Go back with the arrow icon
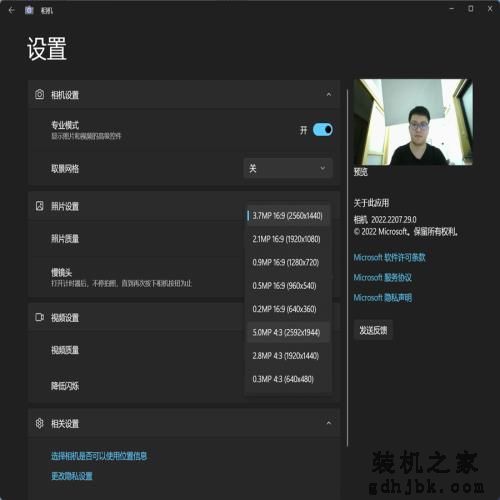The width and height of the screenshot is (500, 500). [x=11, y=10]
